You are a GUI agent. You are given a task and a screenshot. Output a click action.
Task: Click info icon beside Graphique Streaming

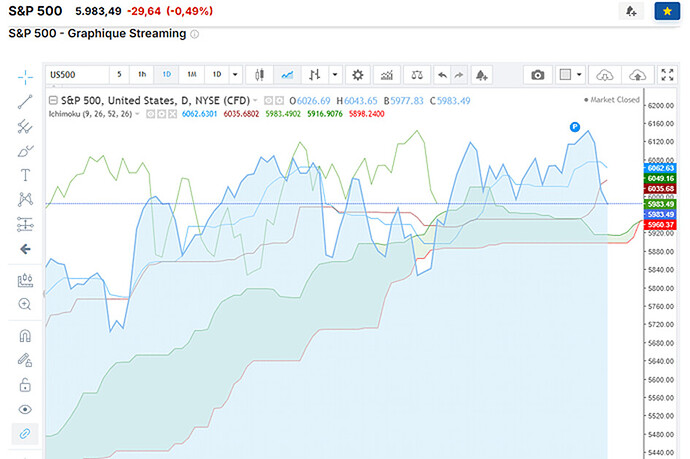[x=195, y=34]
